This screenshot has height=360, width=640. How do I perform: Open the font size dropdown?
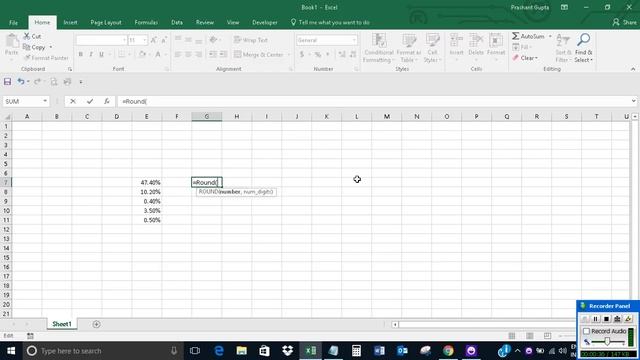click(x=144, y=40)
